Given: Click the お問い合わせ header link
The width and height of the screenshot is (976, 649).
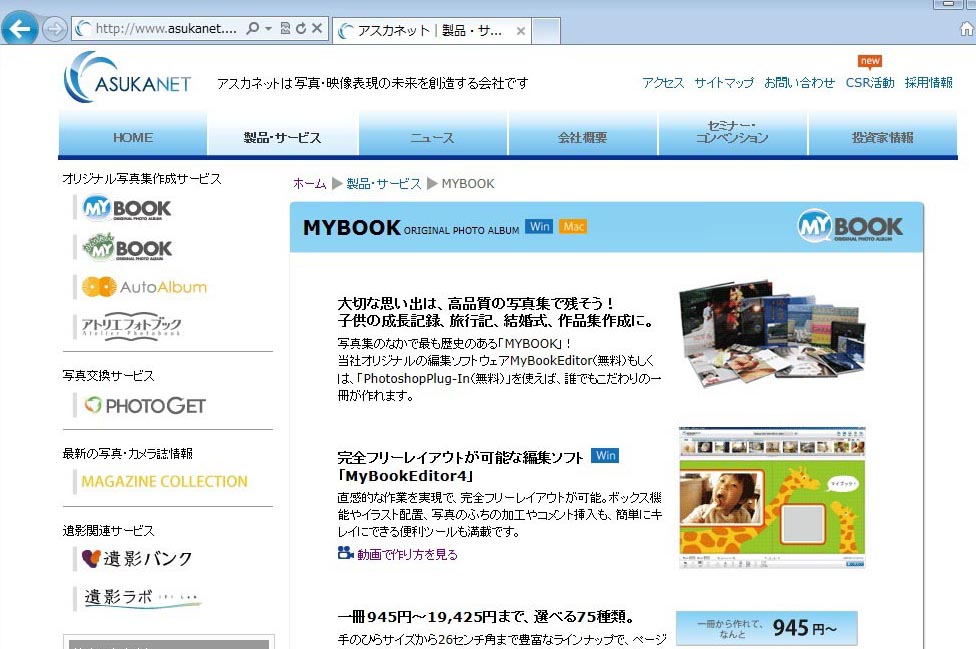Looking at the screenshot, I should (x=799, y=83).
